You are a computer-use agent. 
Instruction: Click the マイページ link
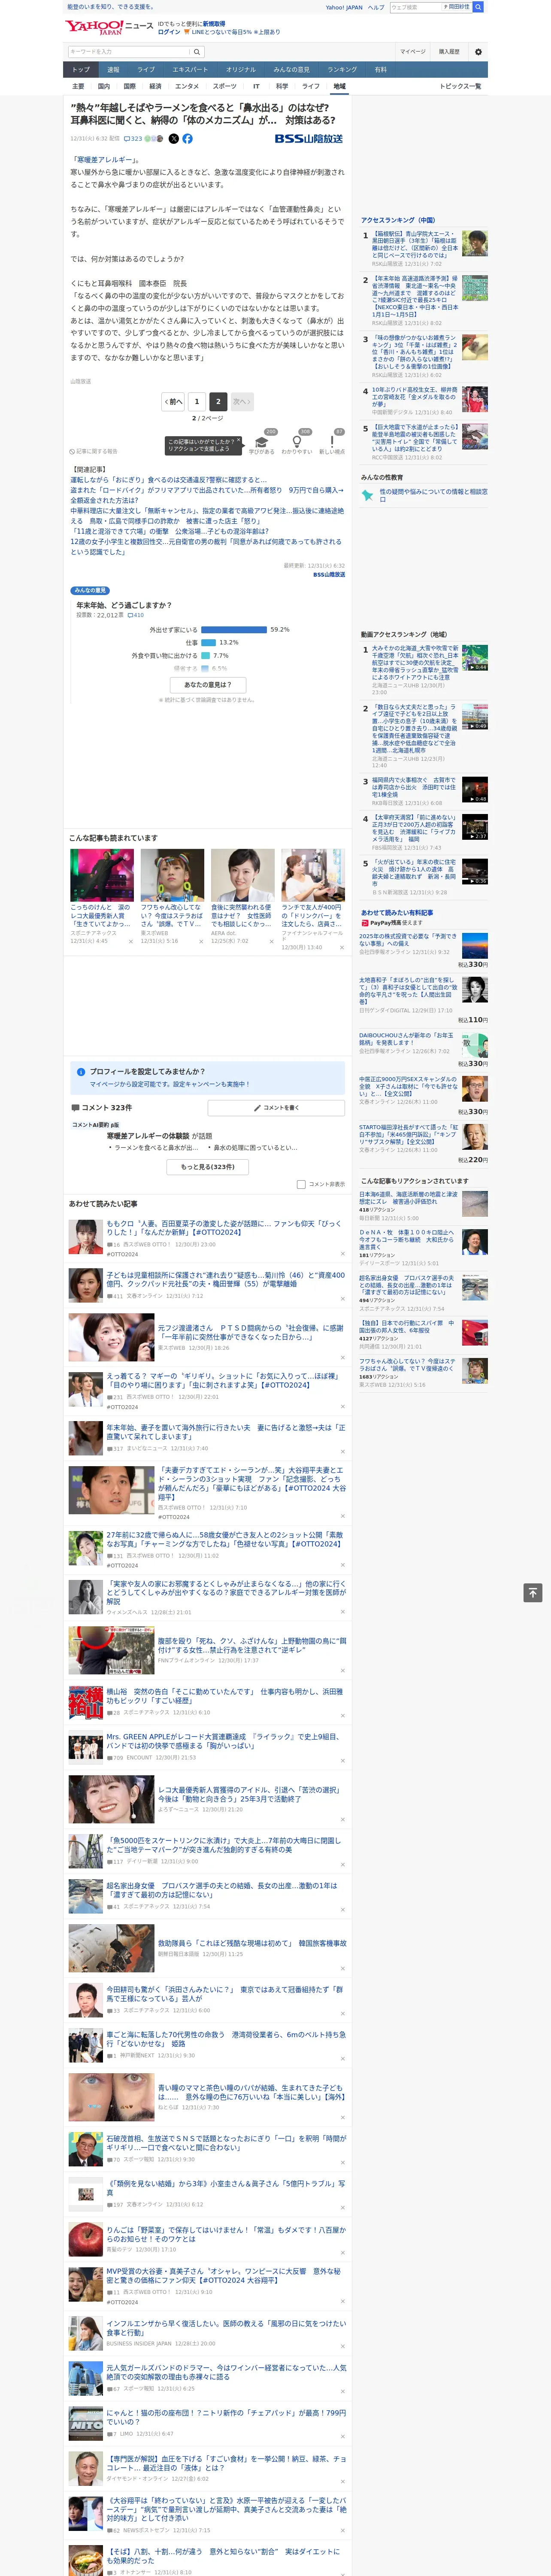[x=413, y=51]
